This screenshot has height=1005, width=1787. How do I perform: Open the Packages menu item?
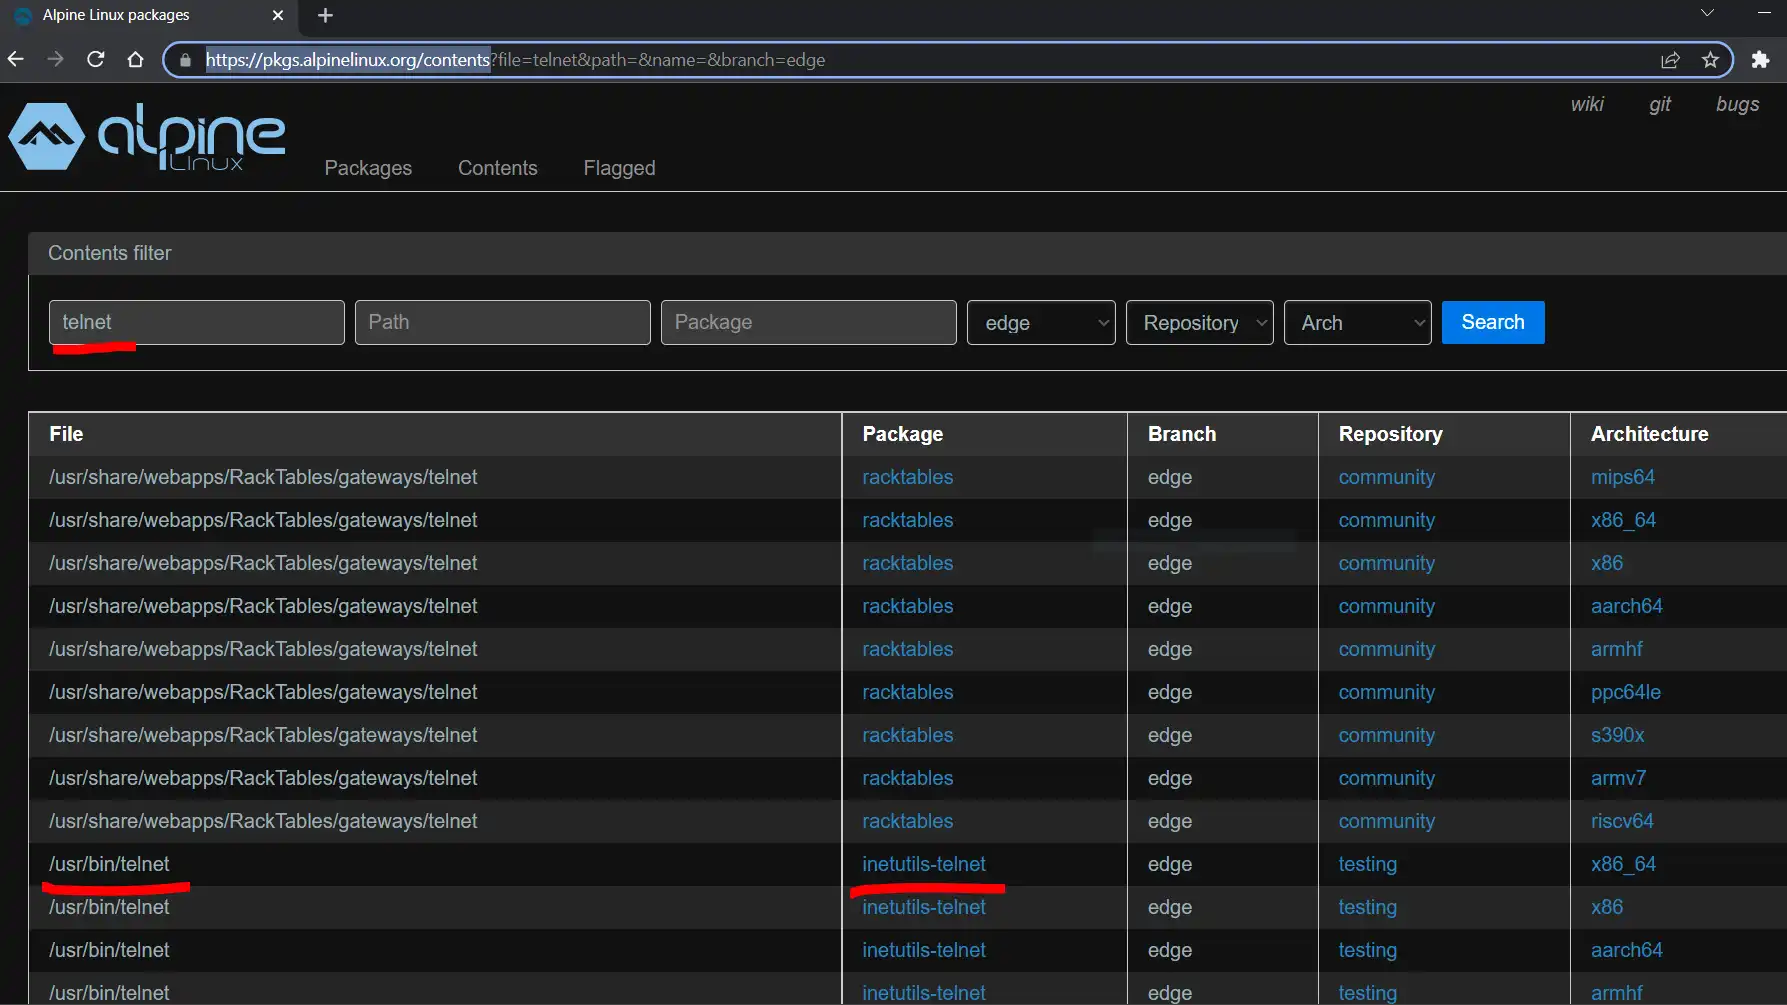[368, 168]
